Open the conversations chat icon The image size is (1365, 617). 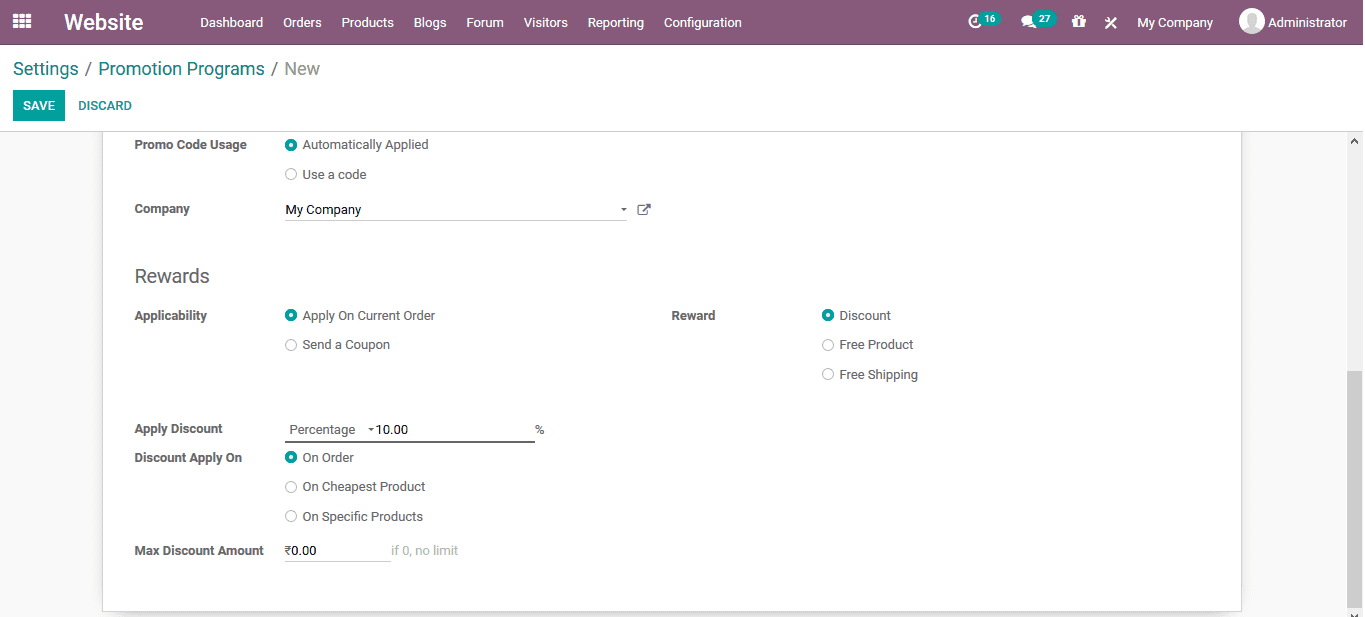pos(1030,21)
